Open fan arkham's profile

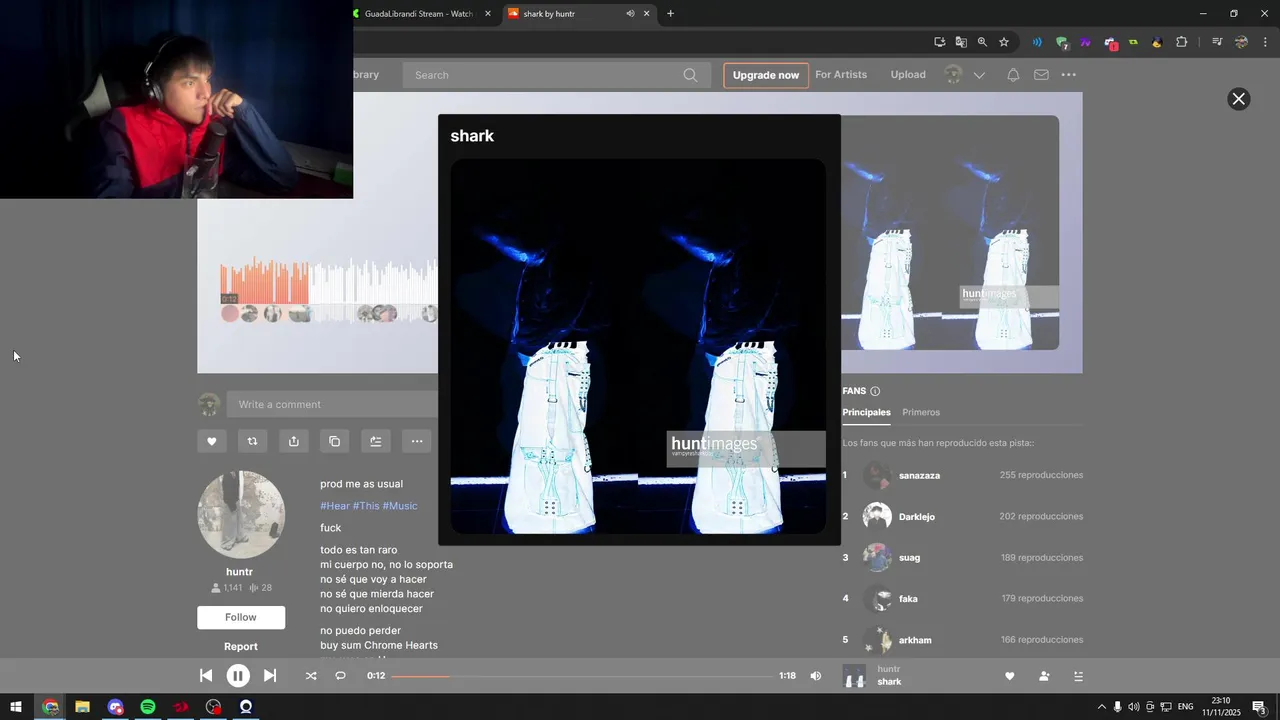tap(915, 640)
